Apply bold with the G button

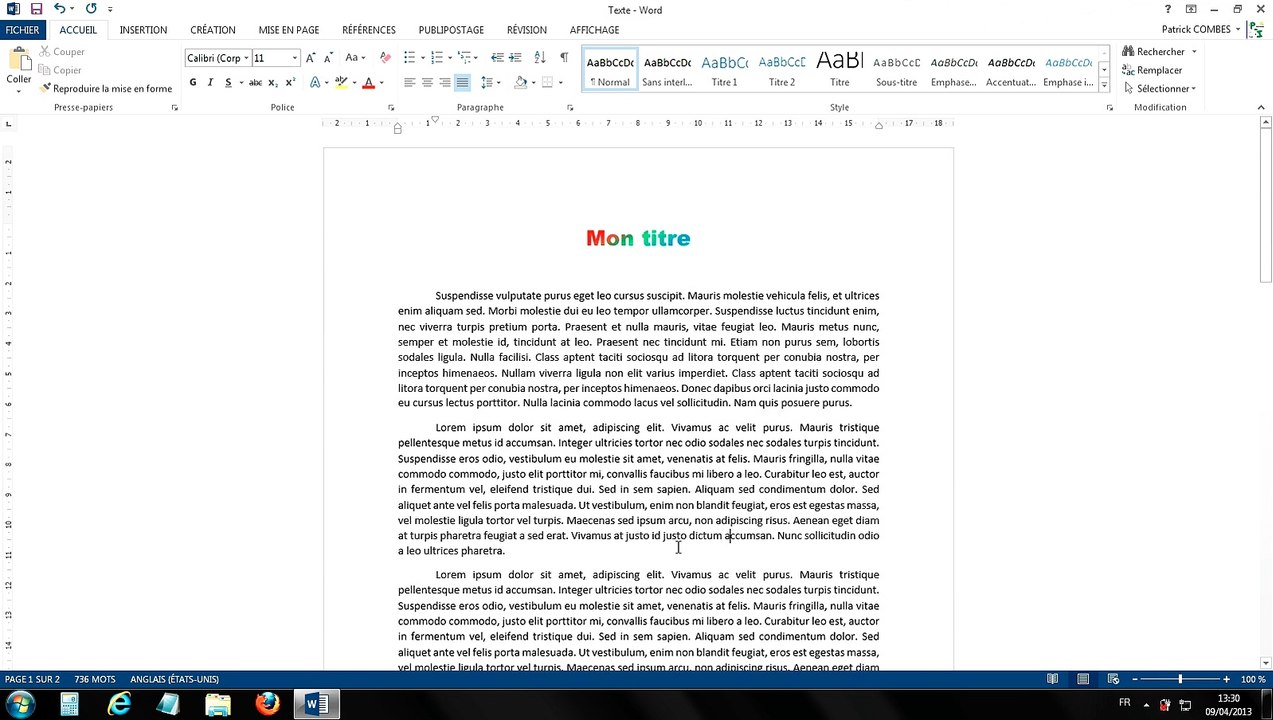(193, 82)
